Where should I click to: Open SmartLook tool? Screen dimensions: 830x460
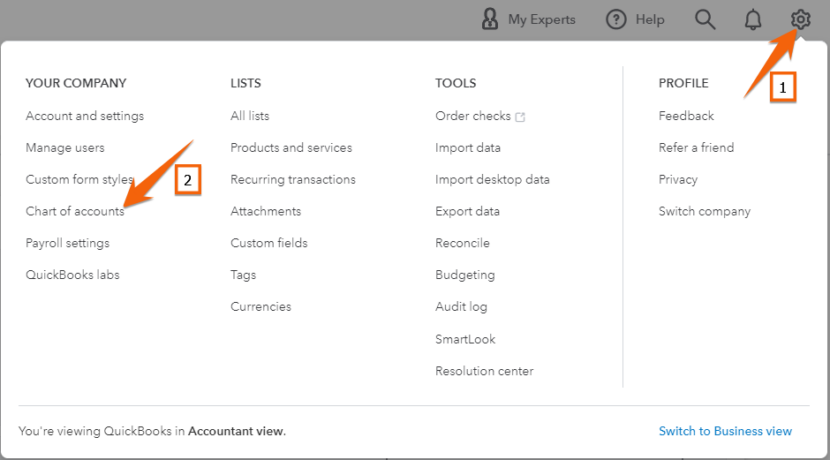465,339
